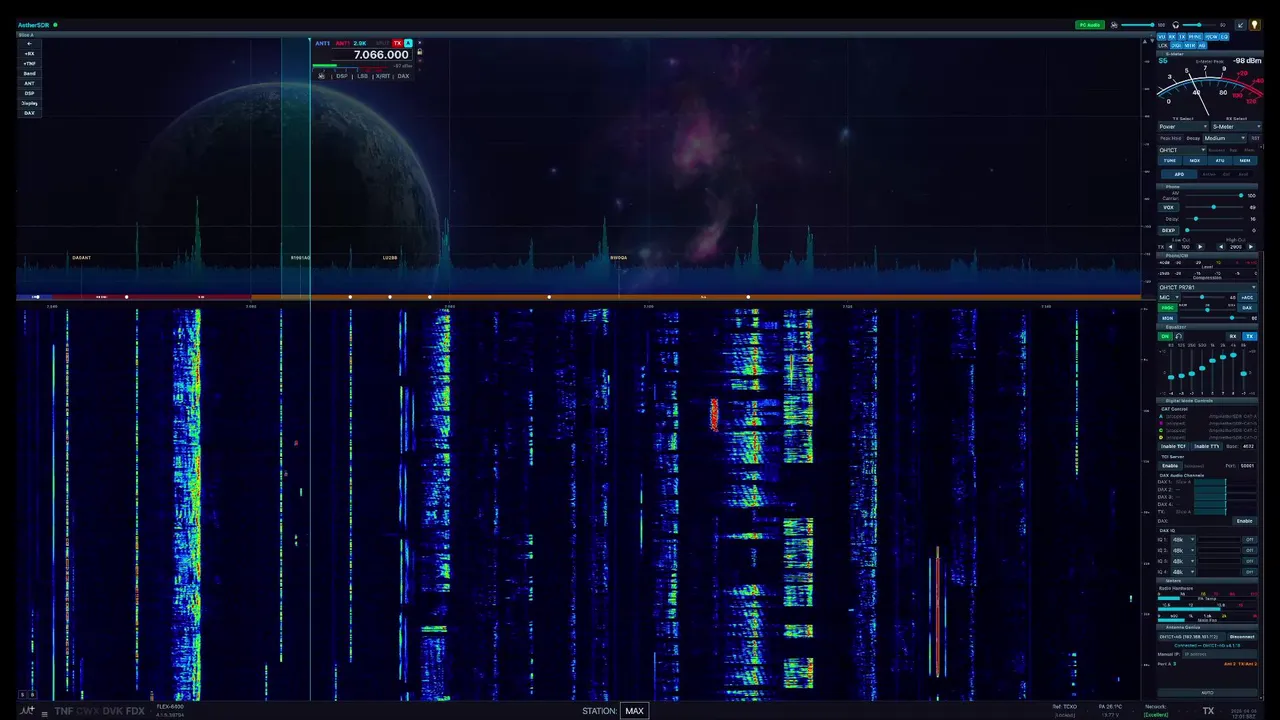Open the IQ 3 48k rate dropdown
The image size is (1280, 720).
click(1183, 561)
